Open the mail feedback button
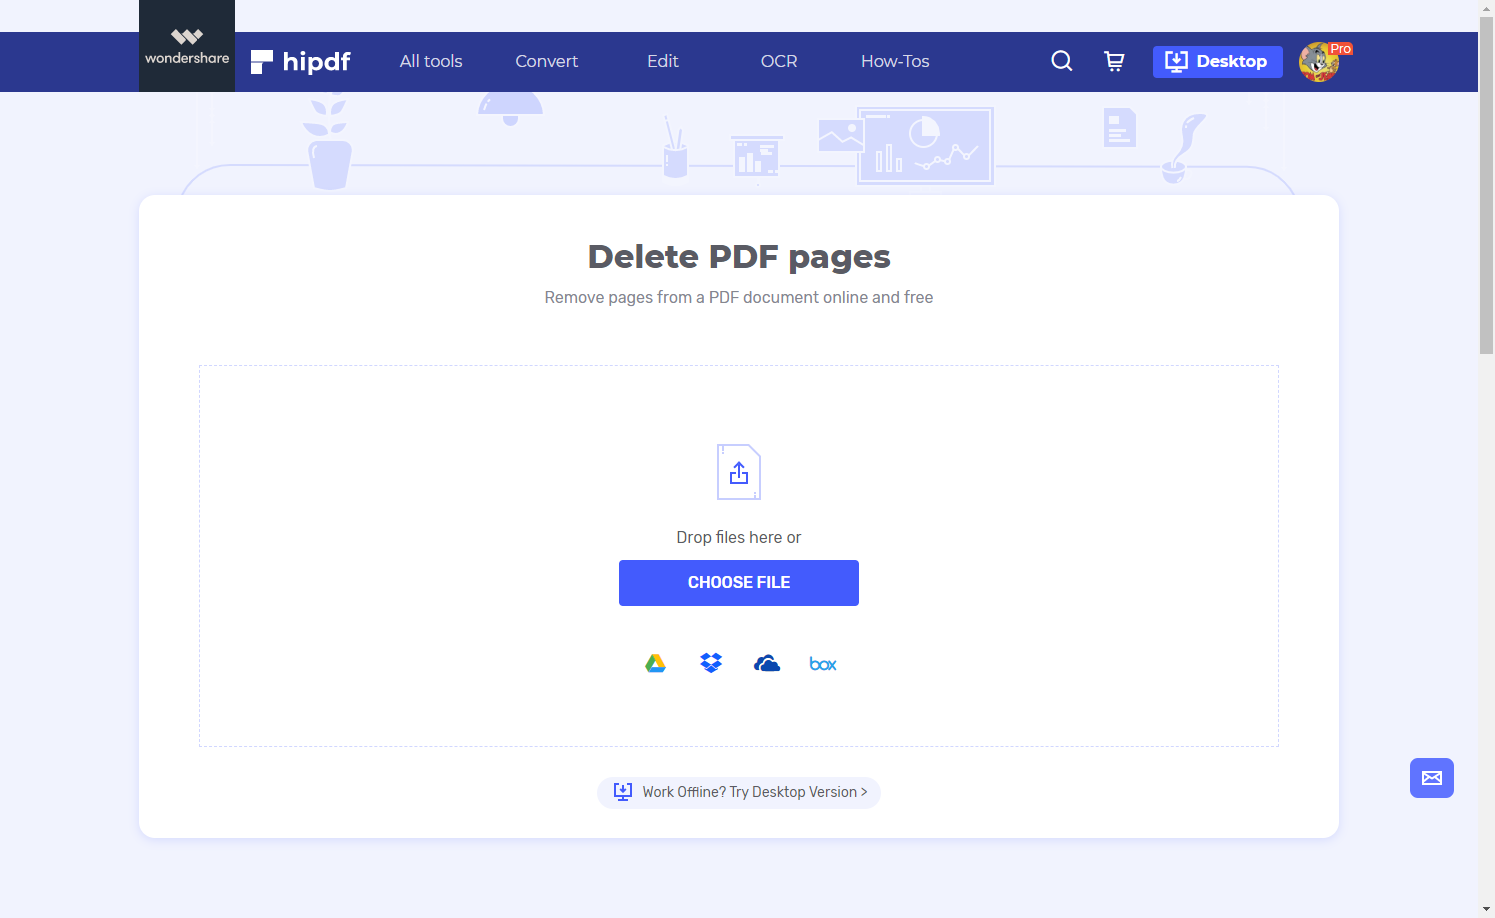This screenshot has height=918, width=1495. (1432, 778)
